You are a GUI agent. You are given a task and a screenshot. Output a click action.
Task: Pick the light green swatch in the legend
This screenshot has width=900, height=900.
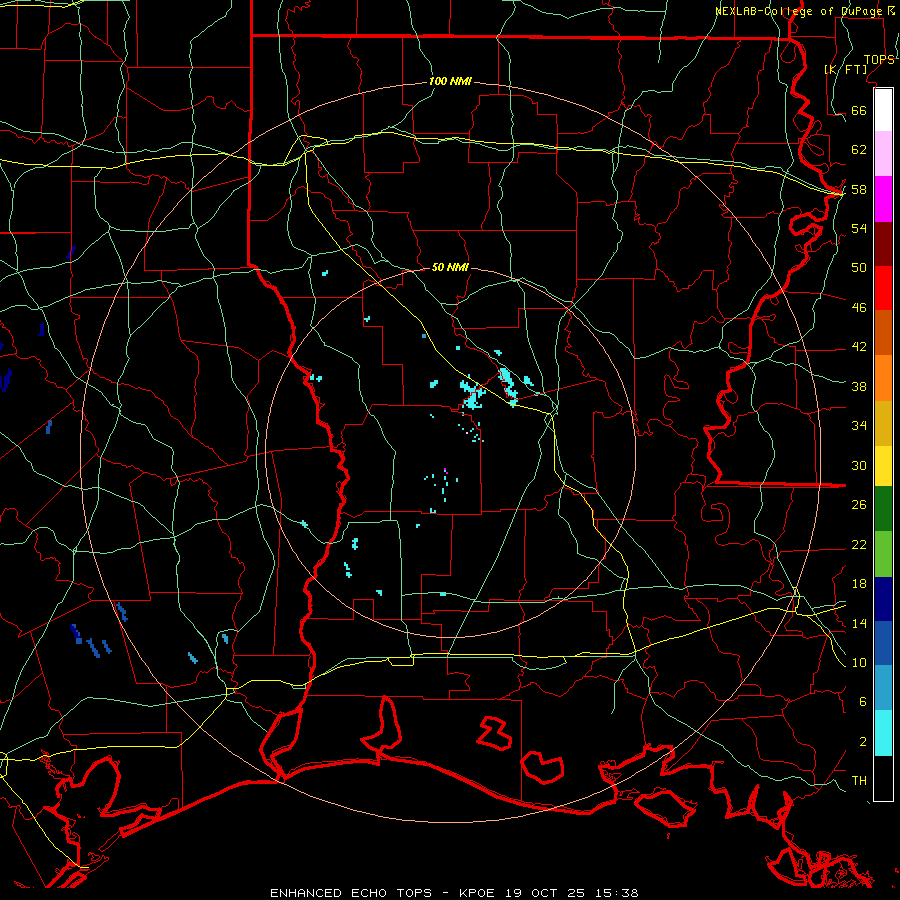coord(883,554)
